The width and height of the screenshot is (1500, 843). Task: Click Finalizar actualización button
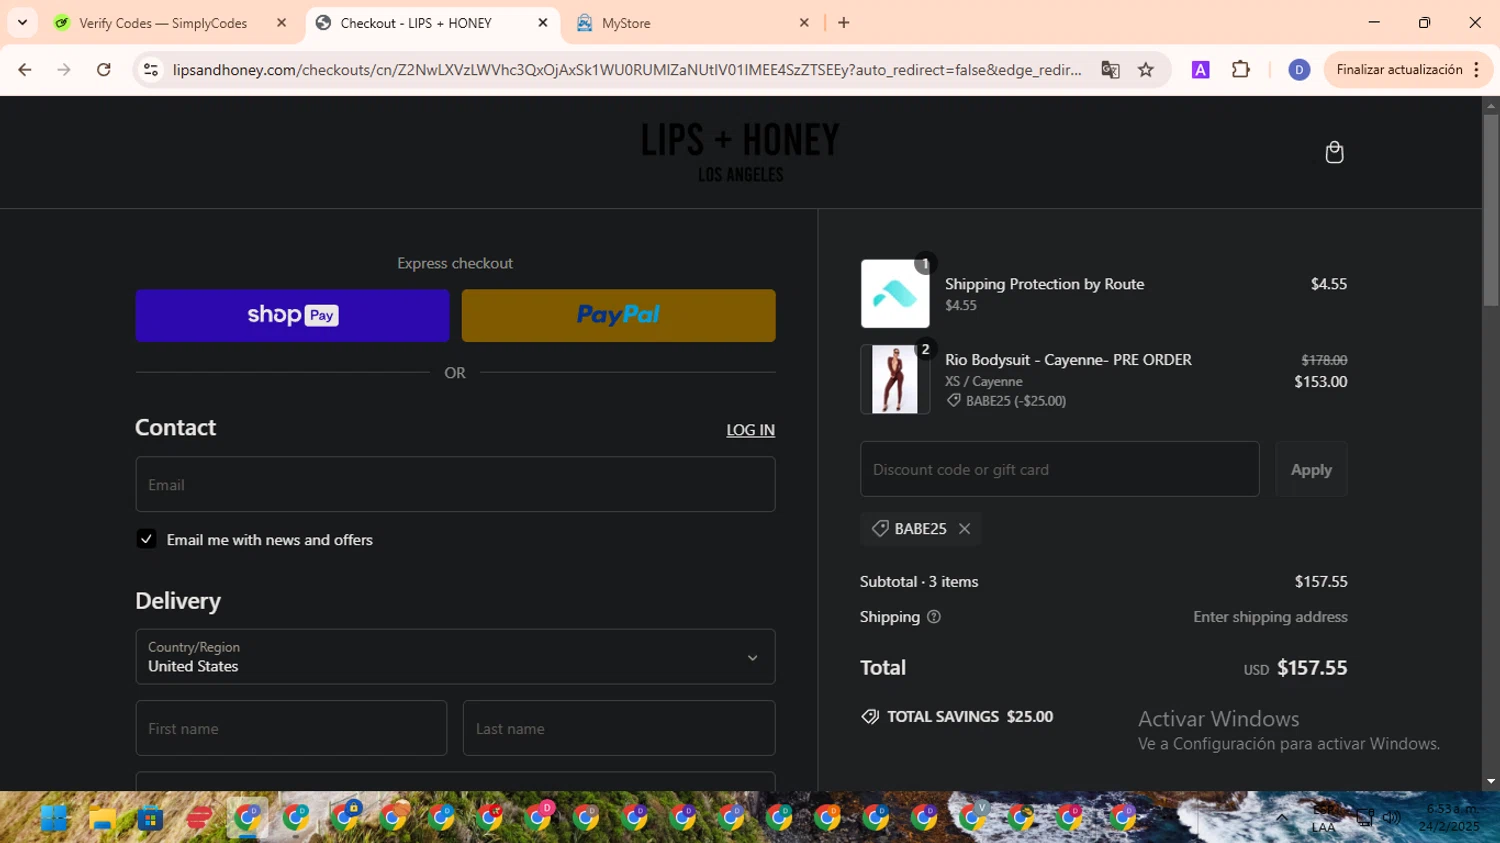[1399, 70]
